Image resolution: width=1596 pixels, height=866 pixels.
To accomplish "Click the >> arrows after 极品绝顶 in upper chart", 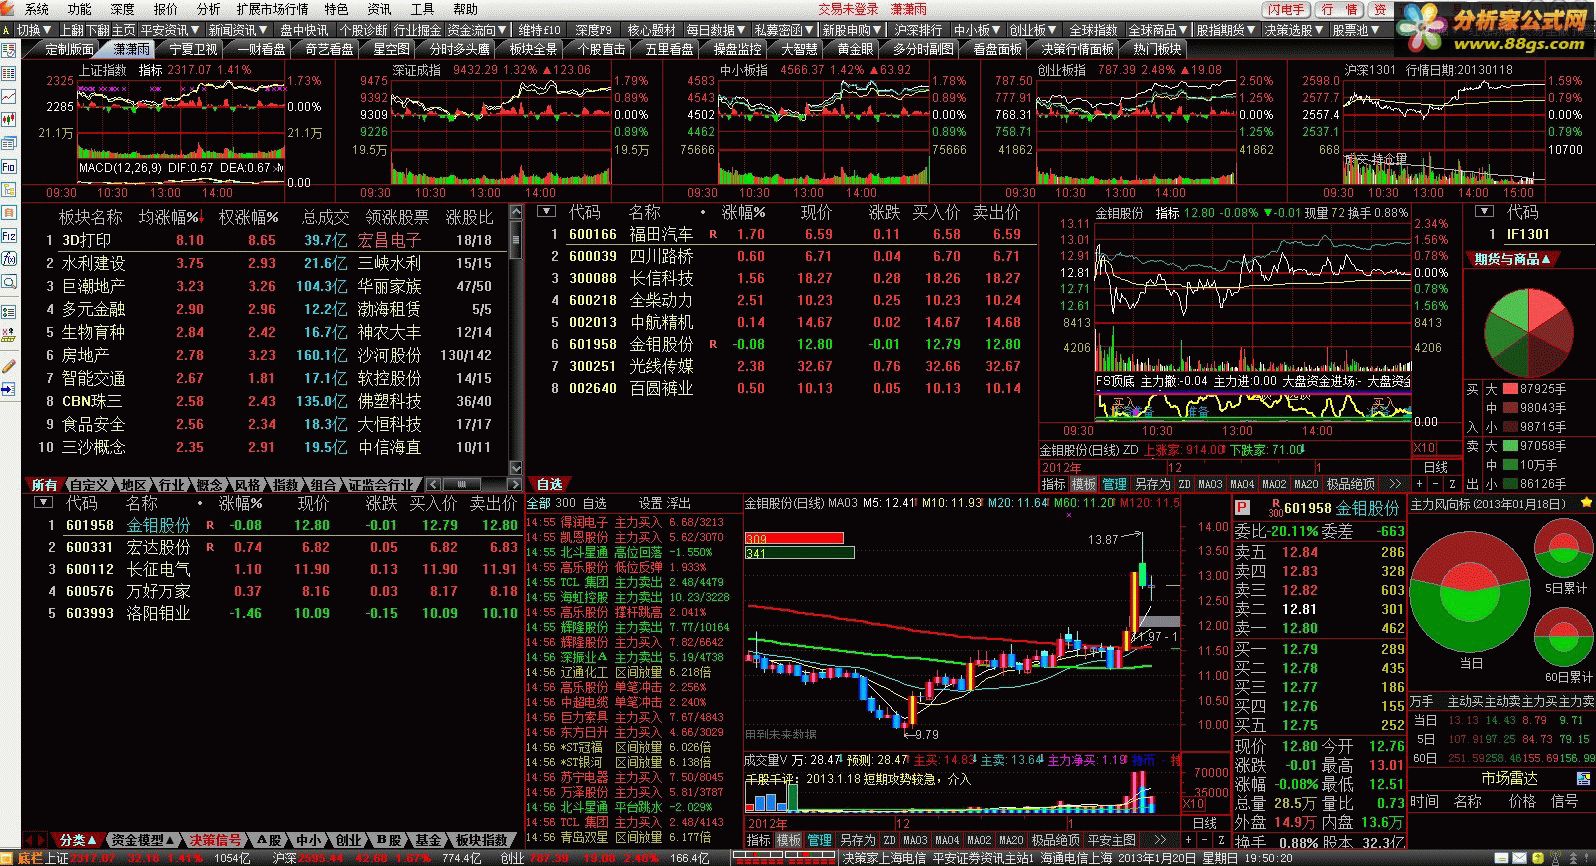I will [1394, 483].
